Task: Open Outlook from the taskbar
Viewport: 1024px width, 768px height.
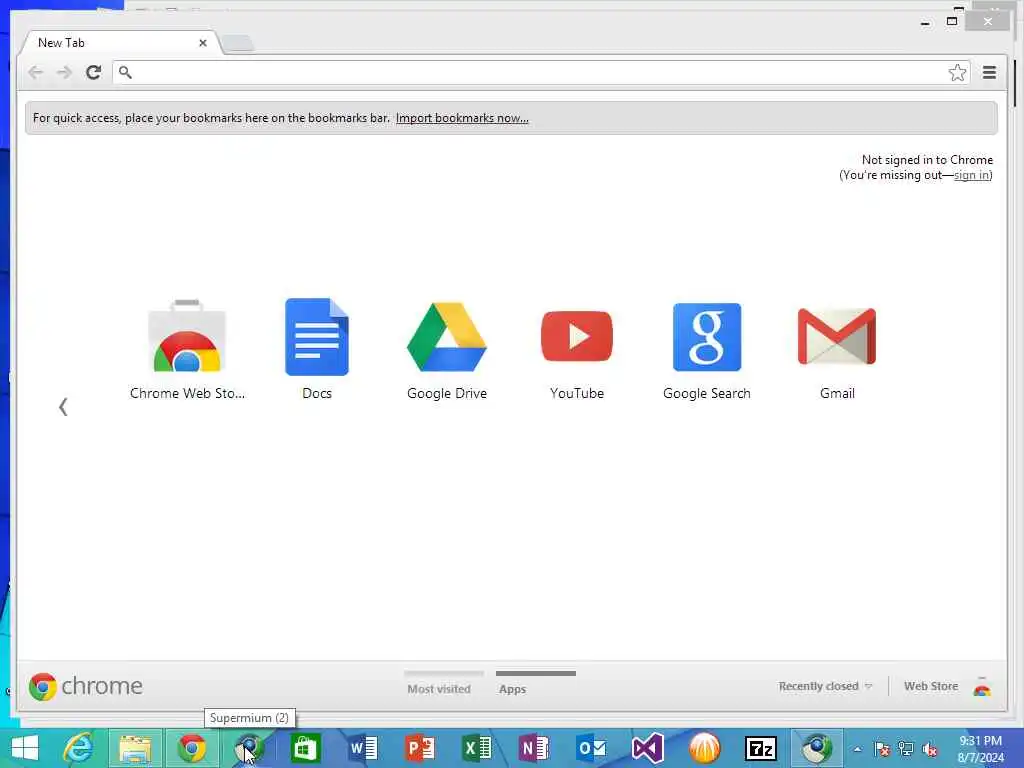Action: point(591,748)
